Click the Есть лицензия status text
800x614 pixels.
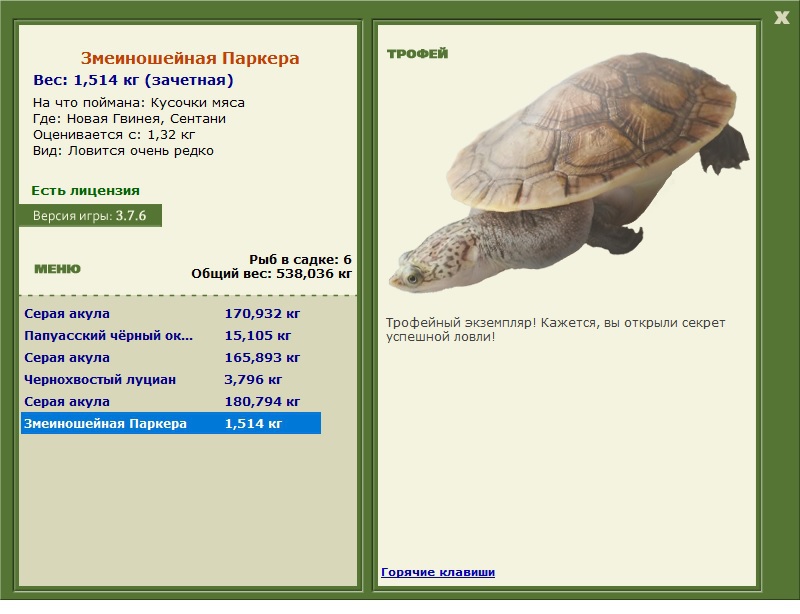click(85, 190)
